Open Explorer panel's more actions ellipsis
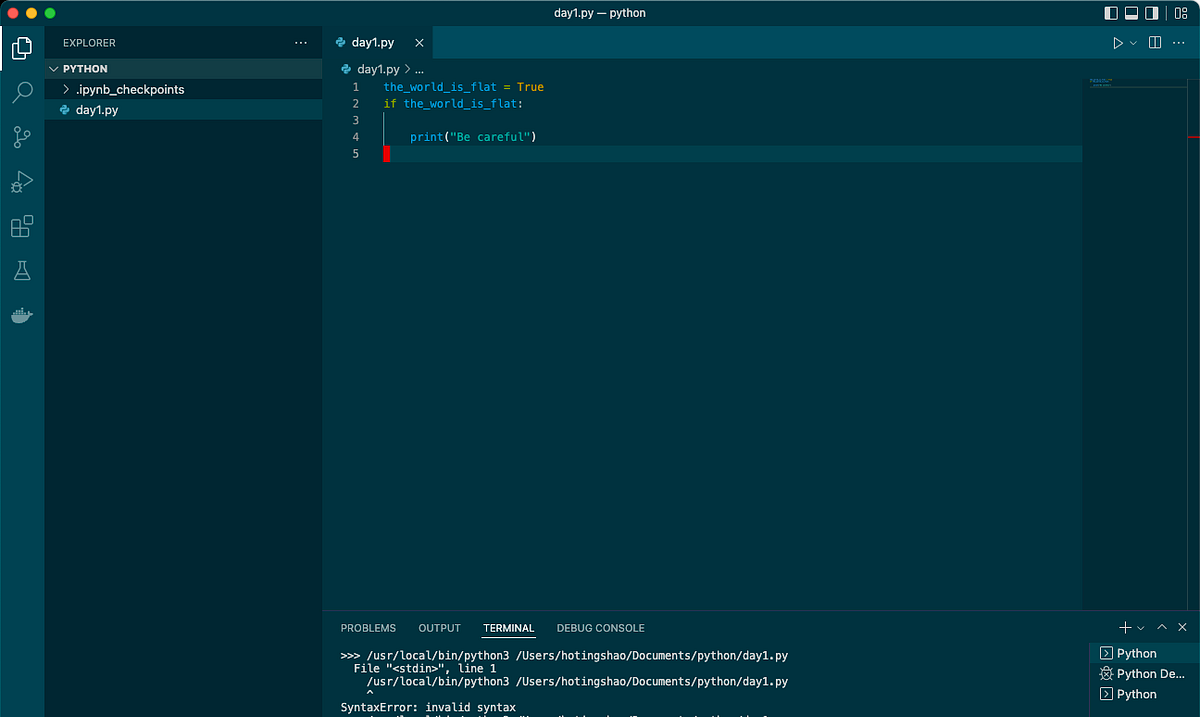 pos(301,43)
